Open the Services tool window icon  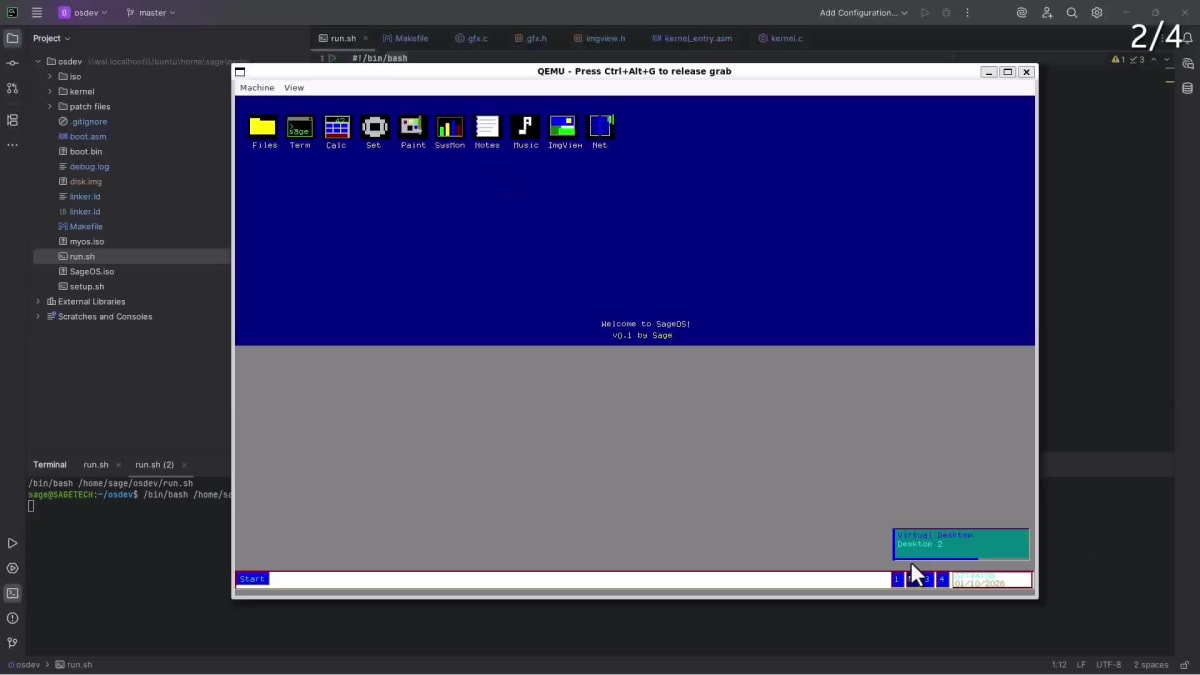click(12, 568)
